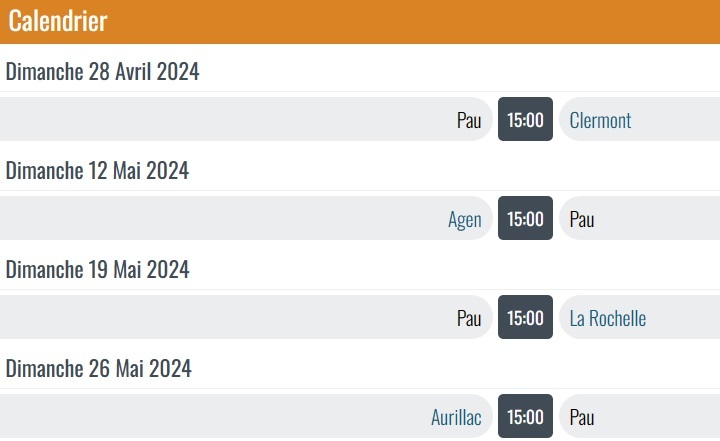Screen dimensions: 720x441
Task: Click home team Pau facing Clermont
Action: coord(469,121)
